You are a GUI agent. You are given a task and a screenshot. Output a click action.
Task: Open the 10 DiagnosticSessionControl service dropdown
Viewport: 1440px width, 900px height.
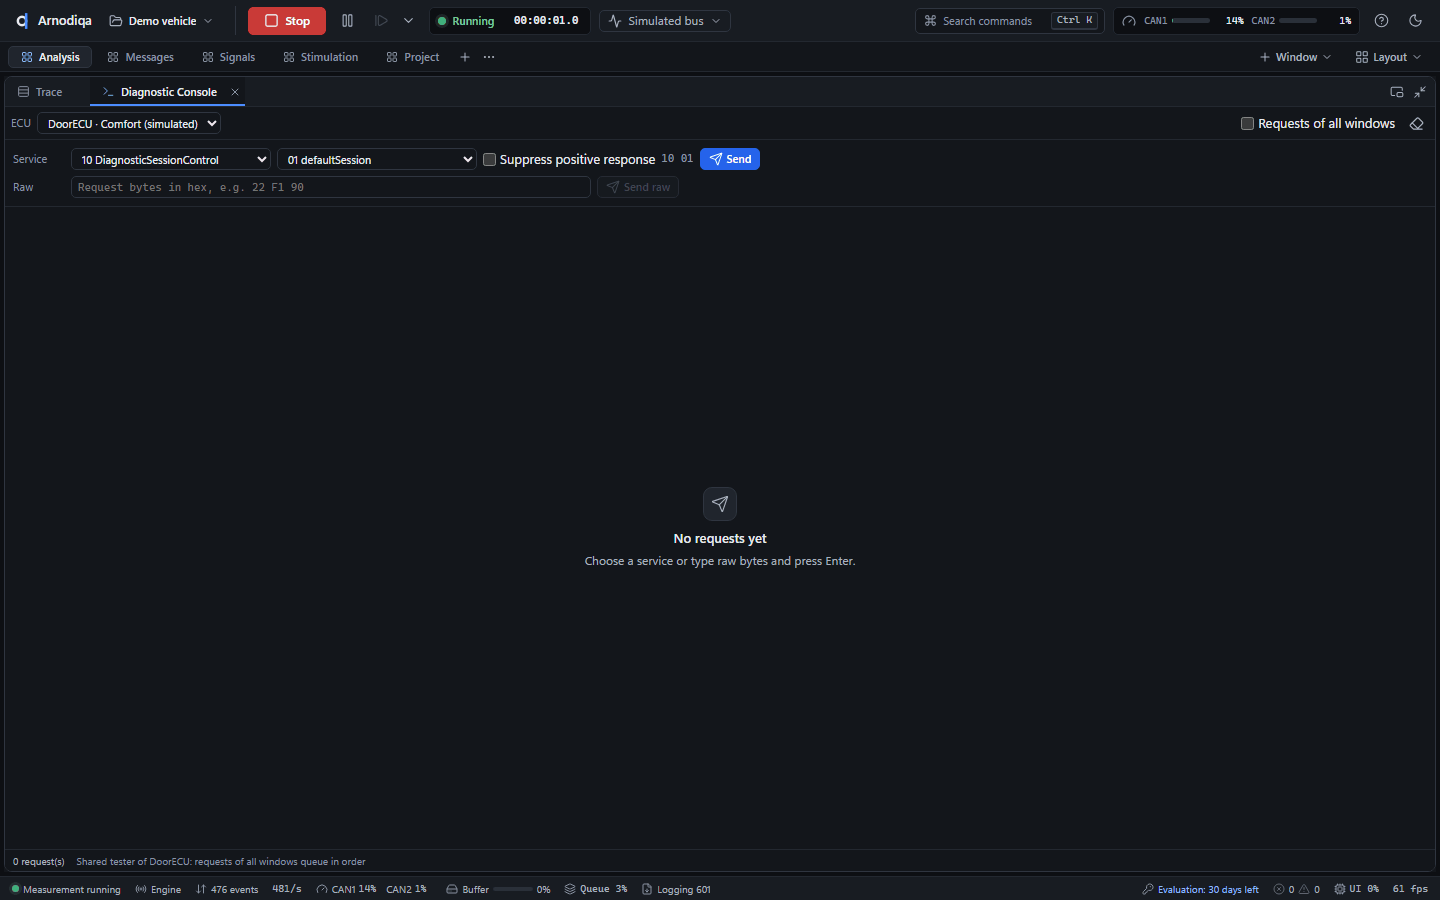click(x=171, y=160)
